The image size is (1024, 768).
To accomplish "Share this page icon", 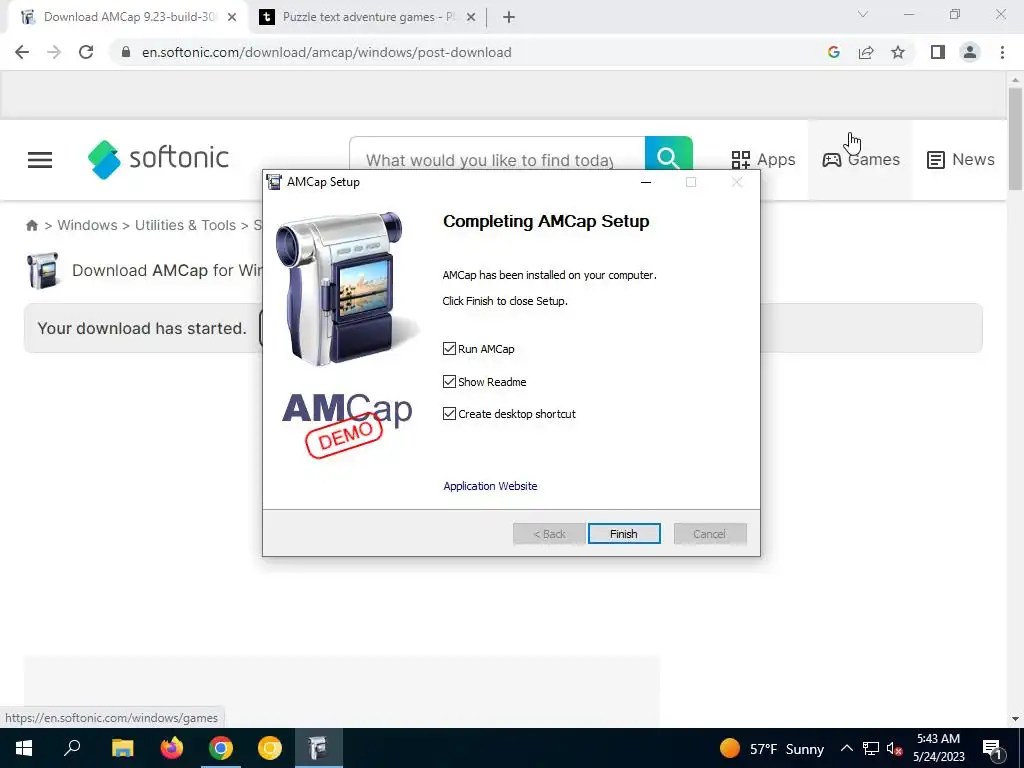I will click(x=866, y=52).
